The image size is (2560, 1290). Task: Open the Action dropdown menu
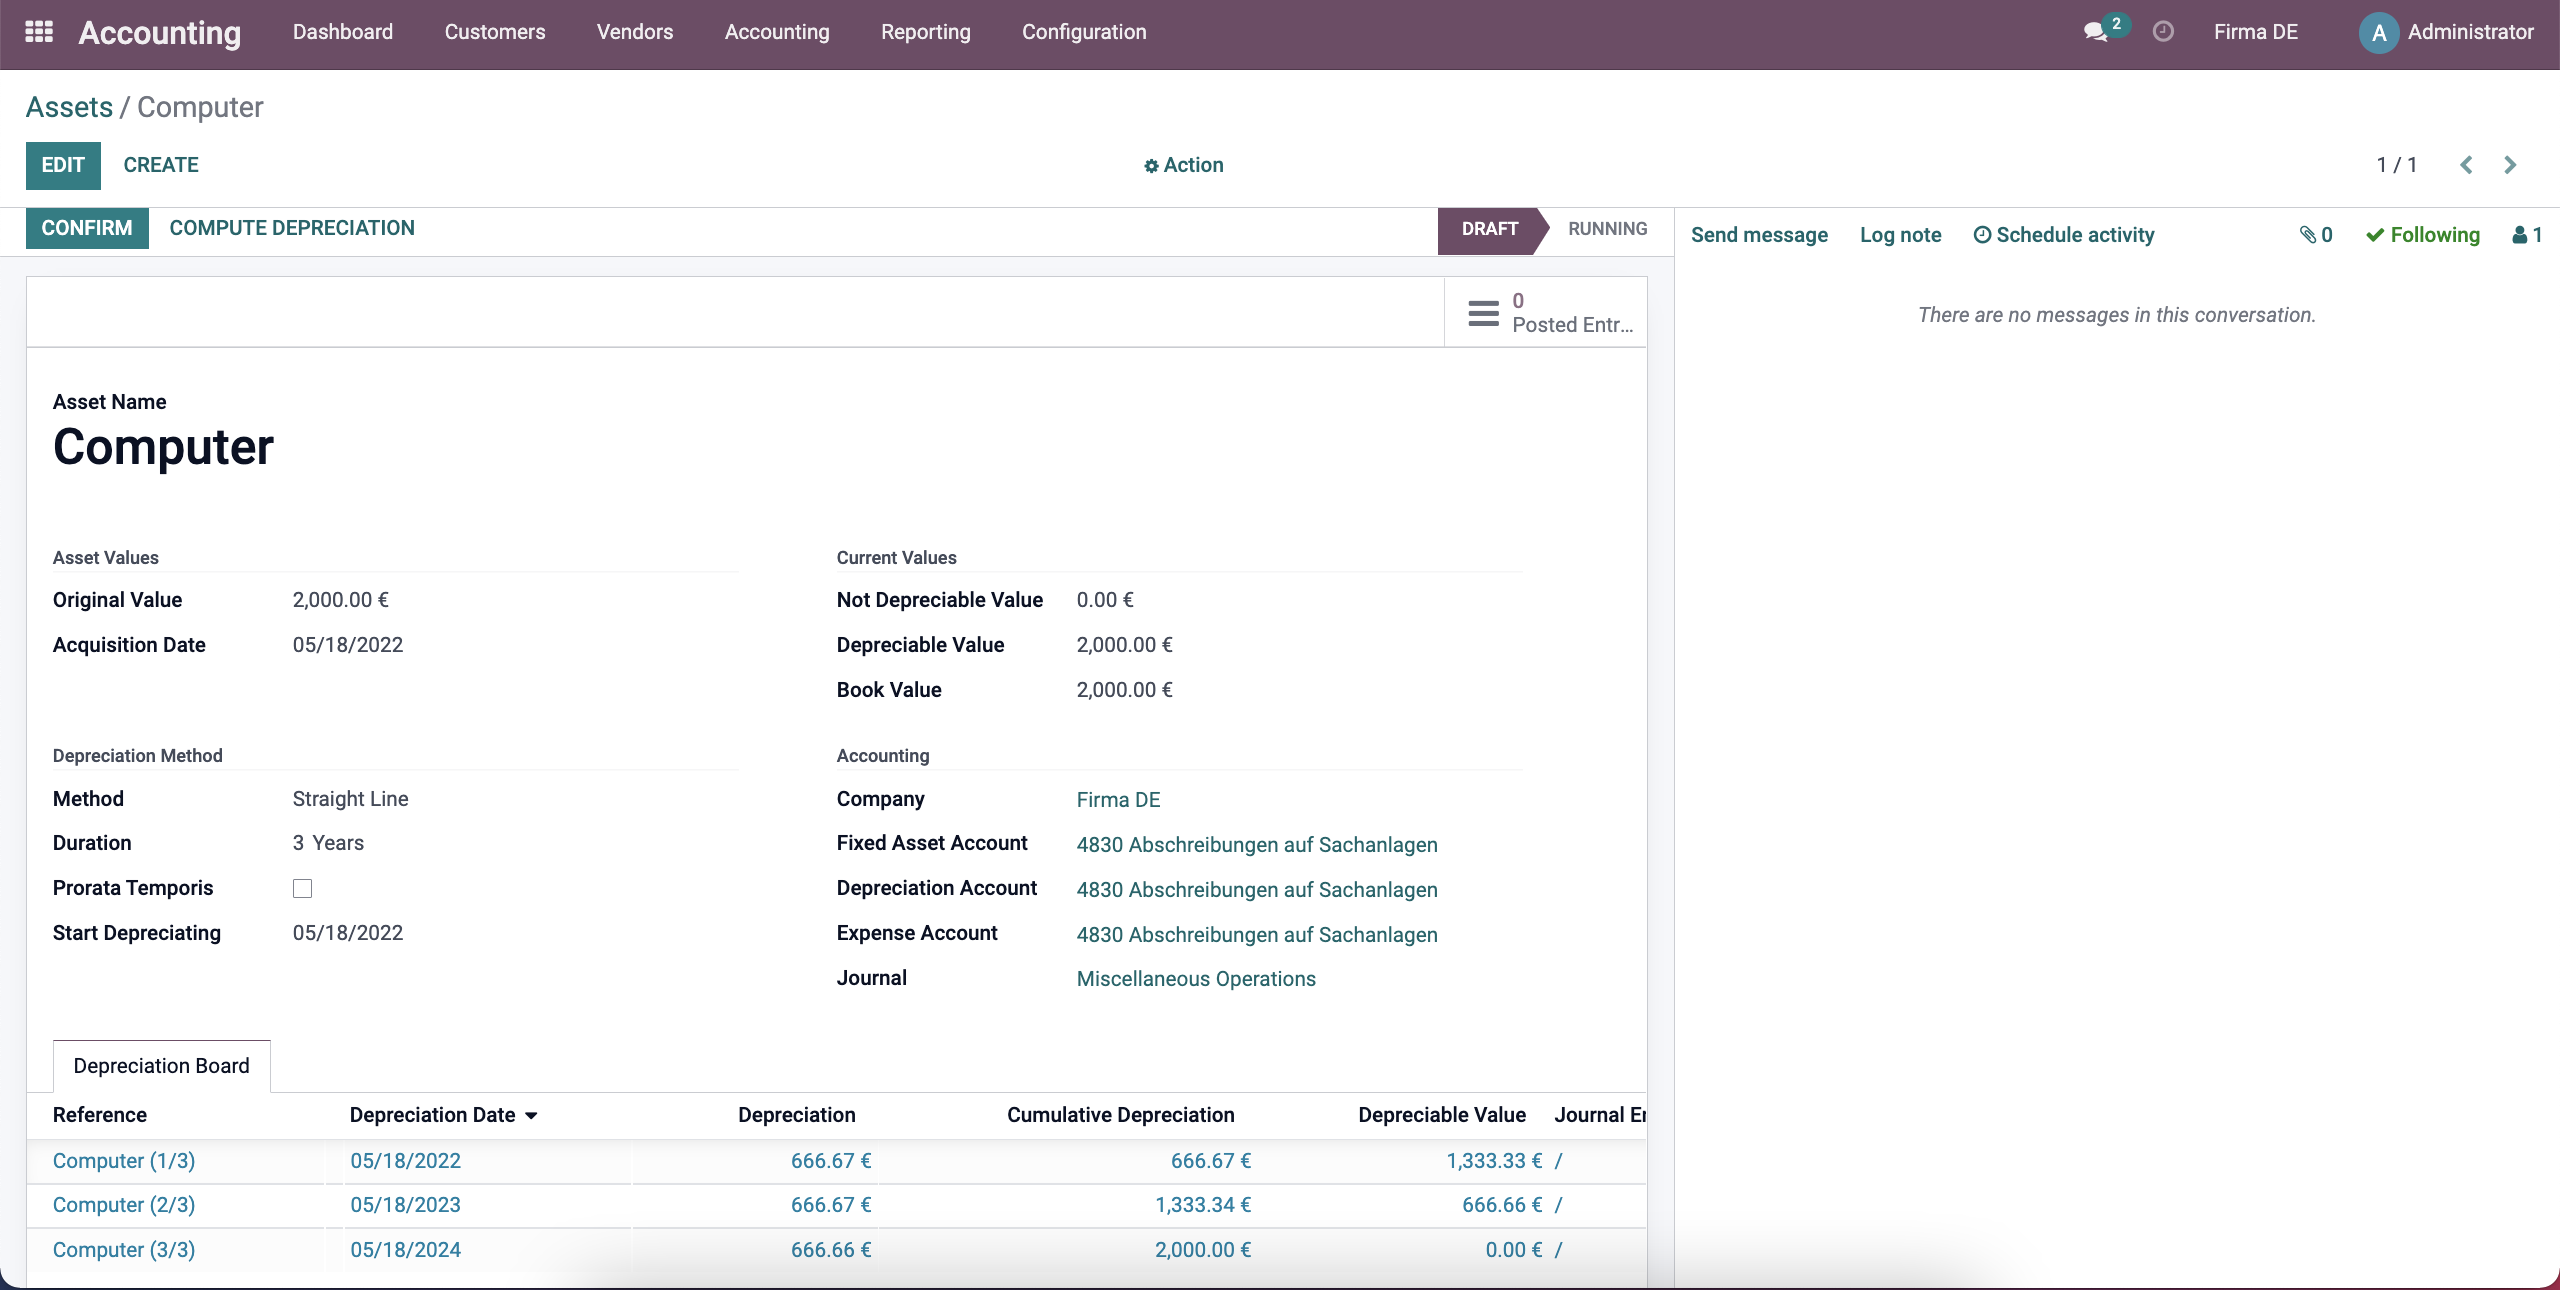tap(1184, 165)
